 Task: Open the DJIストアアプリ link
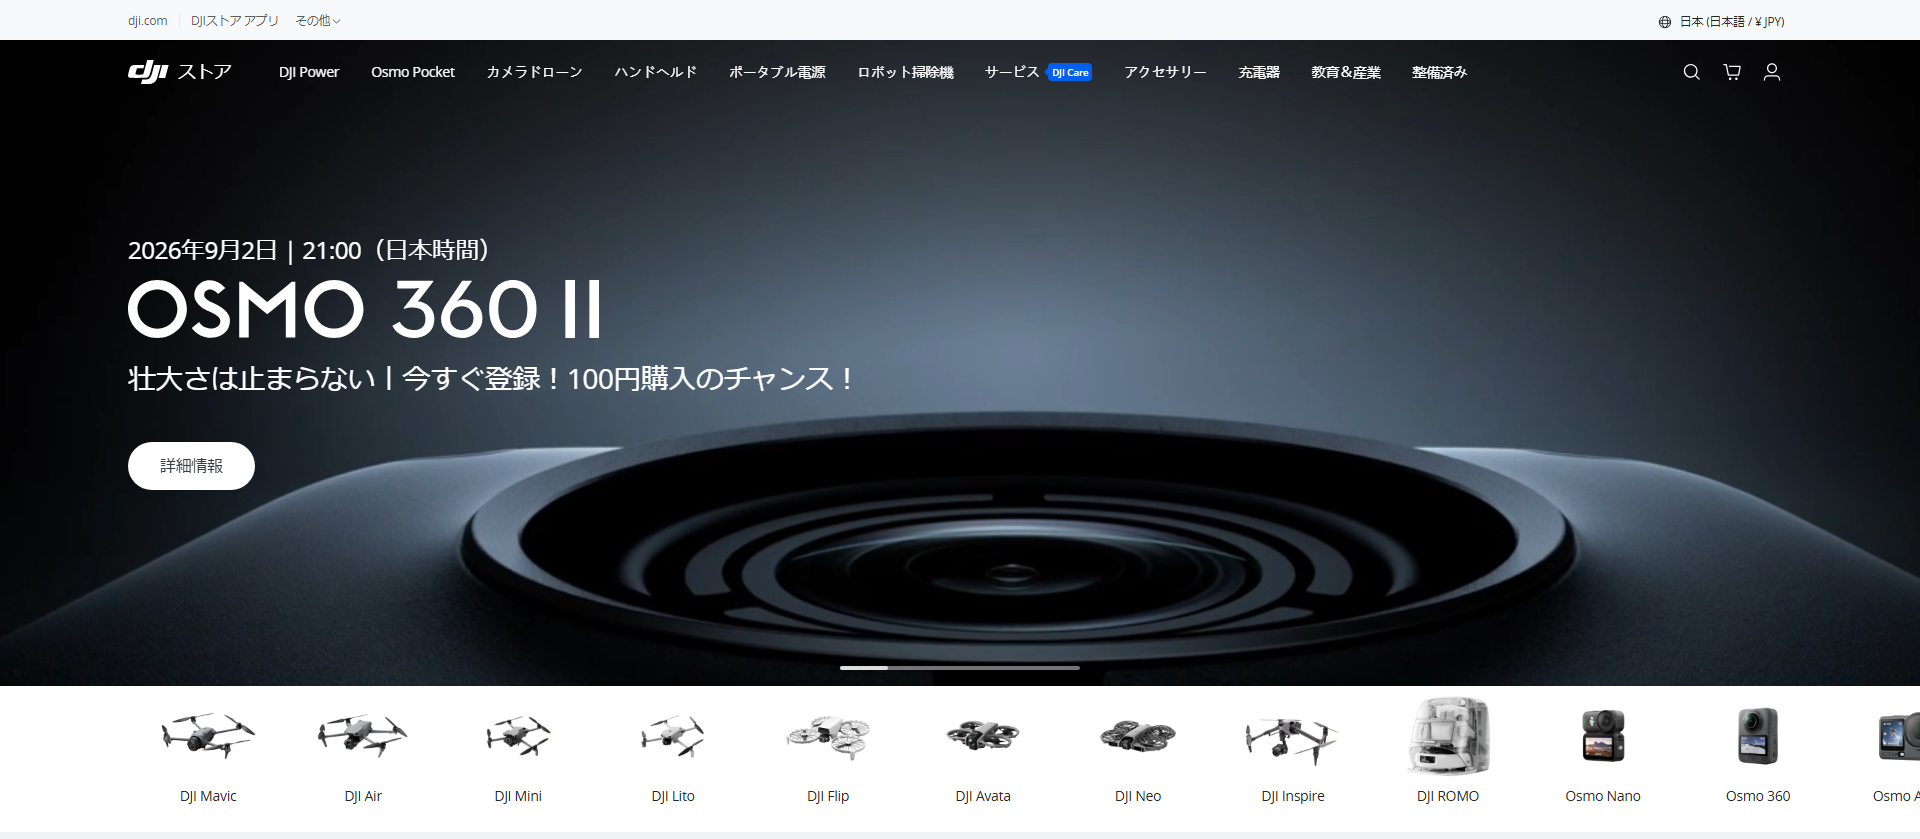[x=235, y=21]
